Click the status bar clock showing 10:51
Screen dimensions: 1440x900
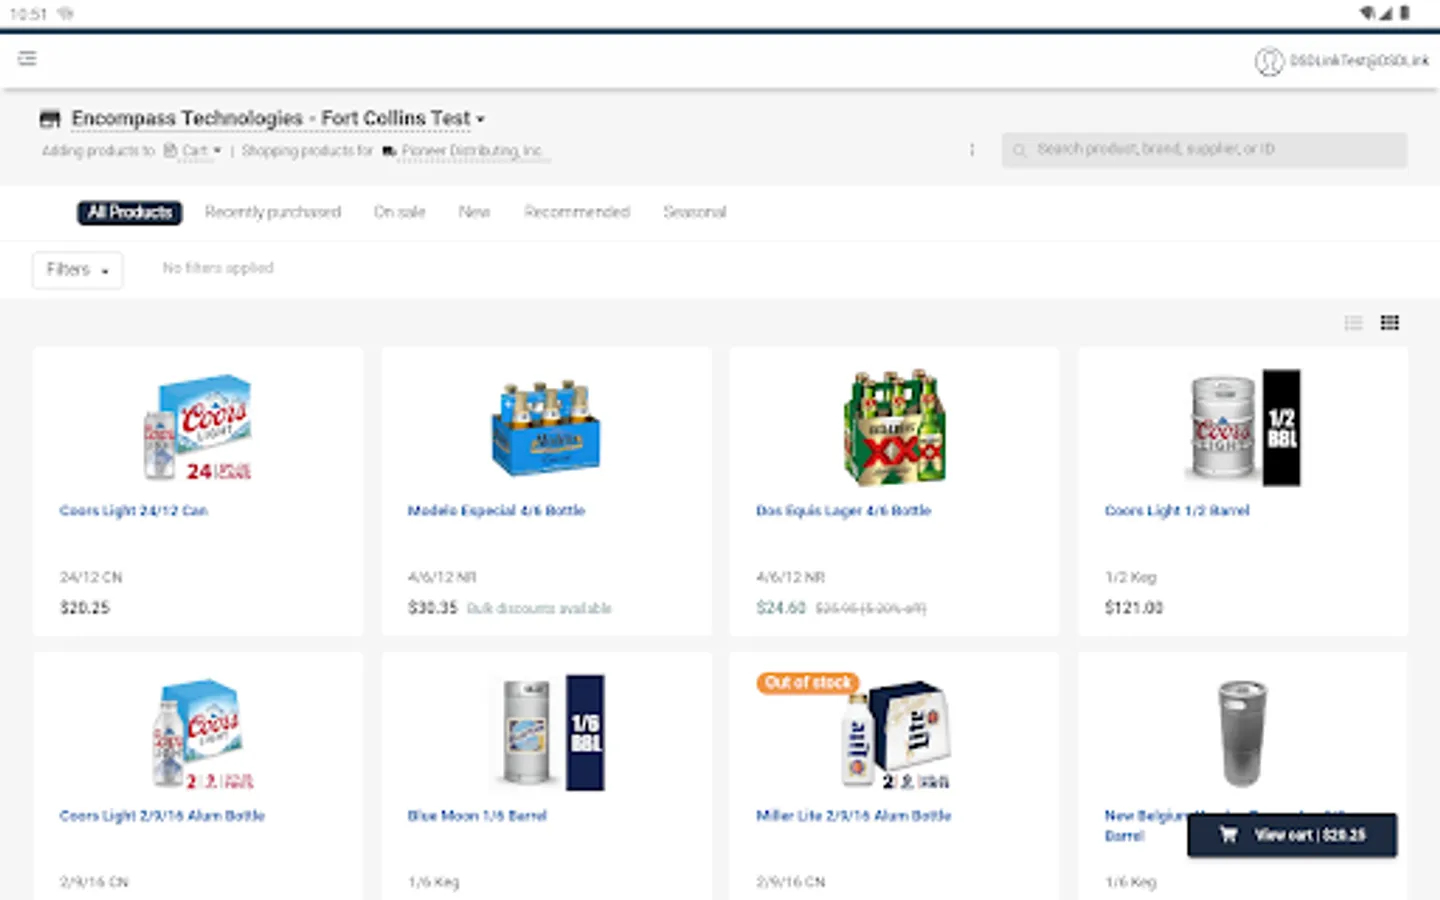click(x=28, y=14)
